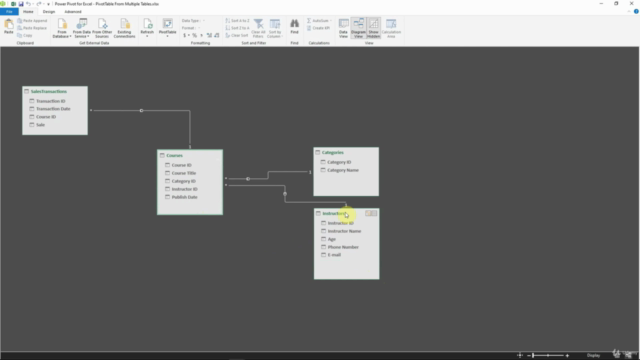Apply percent format icon
Viewport: 640px width, 360px height.
click(194, 36)
